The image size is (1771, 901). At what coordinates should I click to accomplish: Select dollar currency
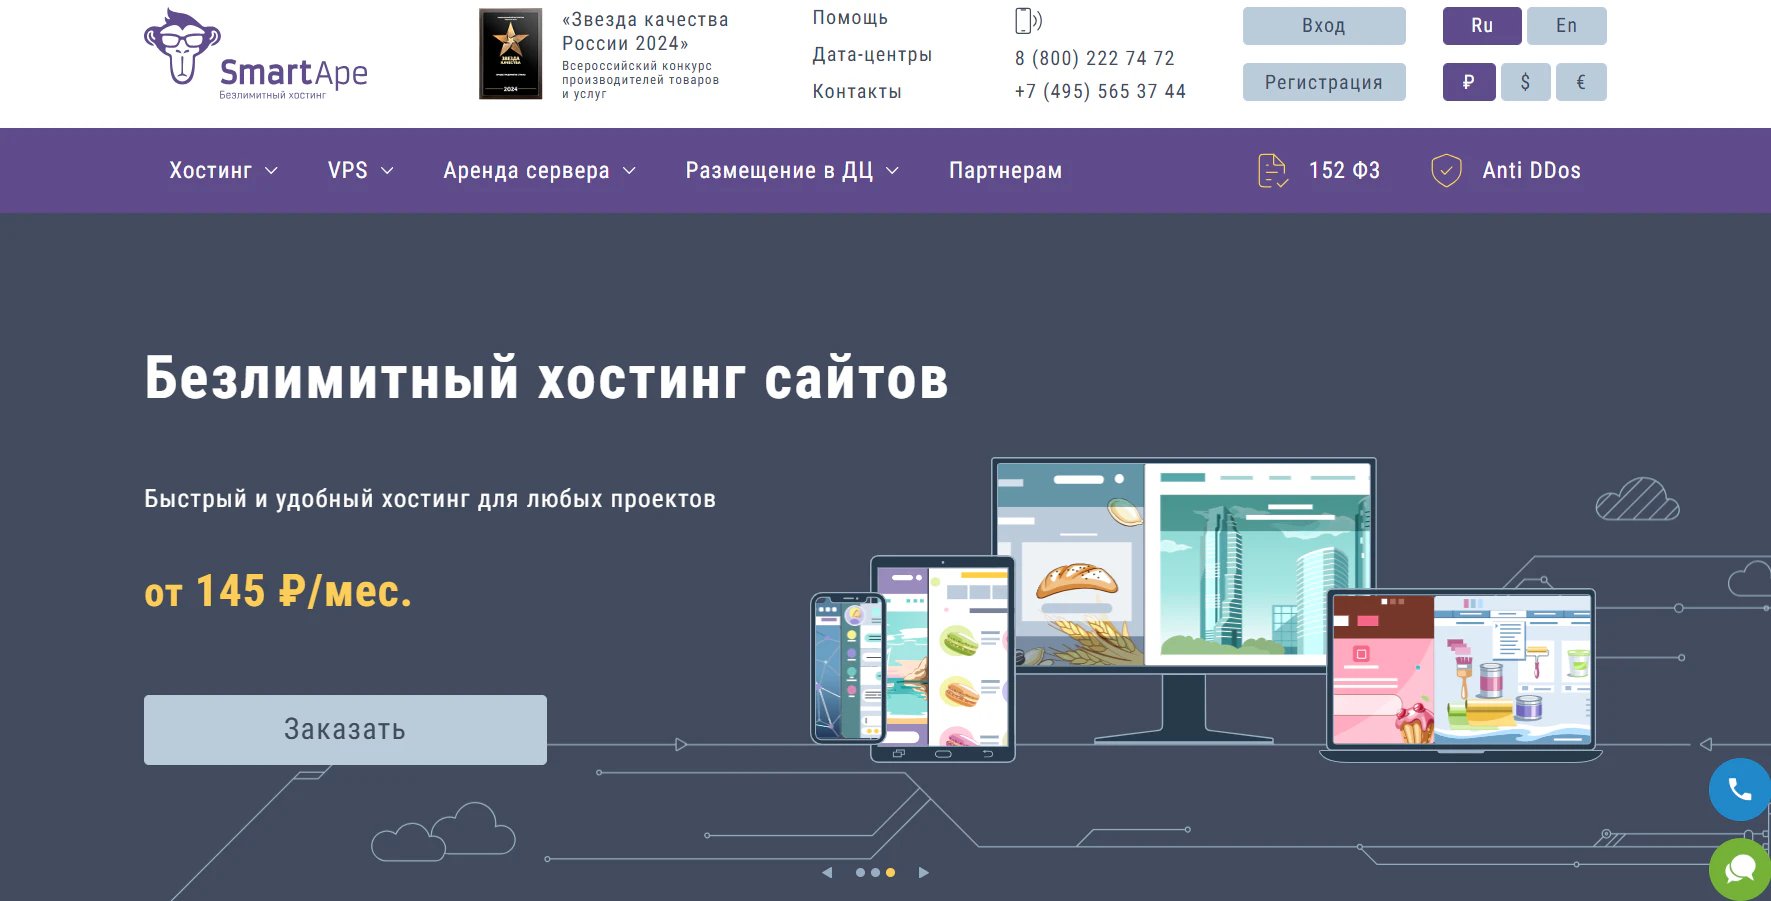pos(1525,82)
